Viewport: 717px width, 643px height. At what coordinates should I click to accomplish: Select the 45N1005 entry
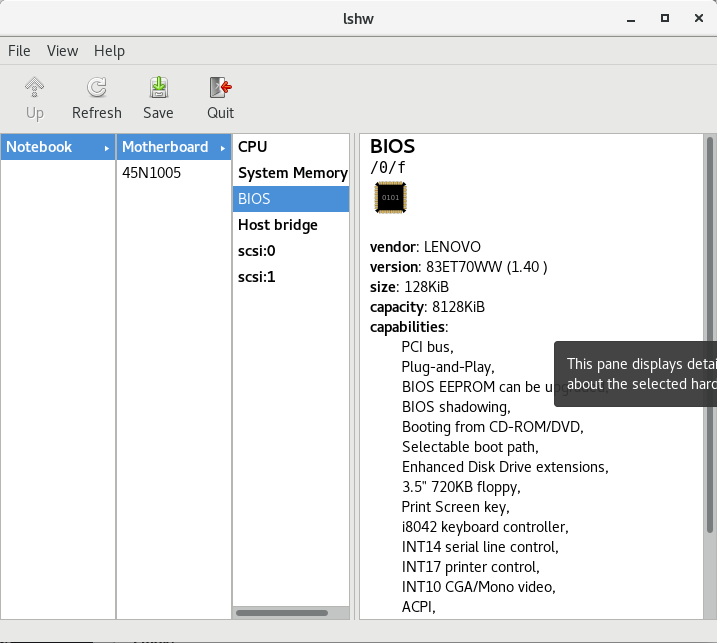173,173
